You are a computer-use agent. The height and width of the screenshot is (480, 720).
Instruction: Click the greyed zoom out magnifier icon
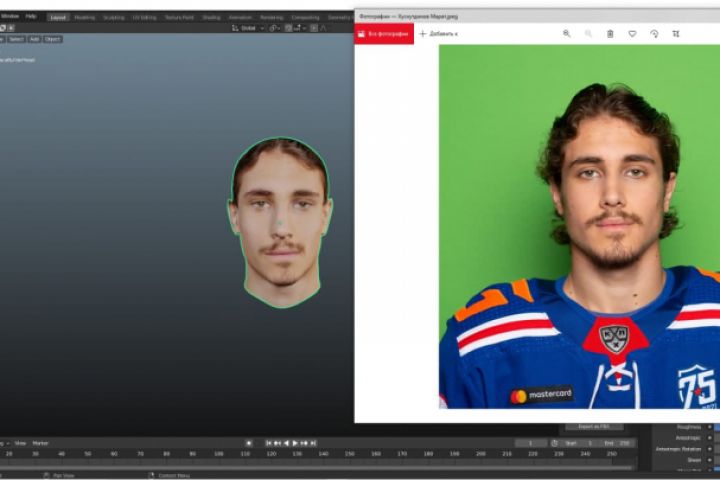(x=588, y=34)
